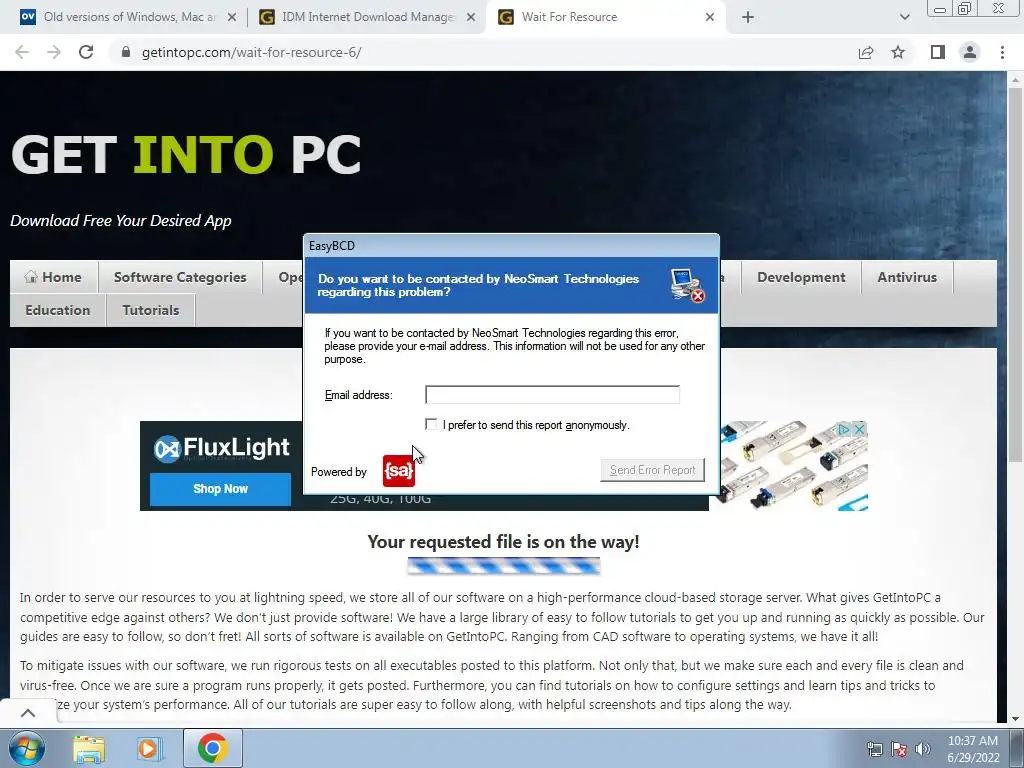Screen dimensions: 1024x768
Task: Open Action Center flag icon
Action: point(899,748)
